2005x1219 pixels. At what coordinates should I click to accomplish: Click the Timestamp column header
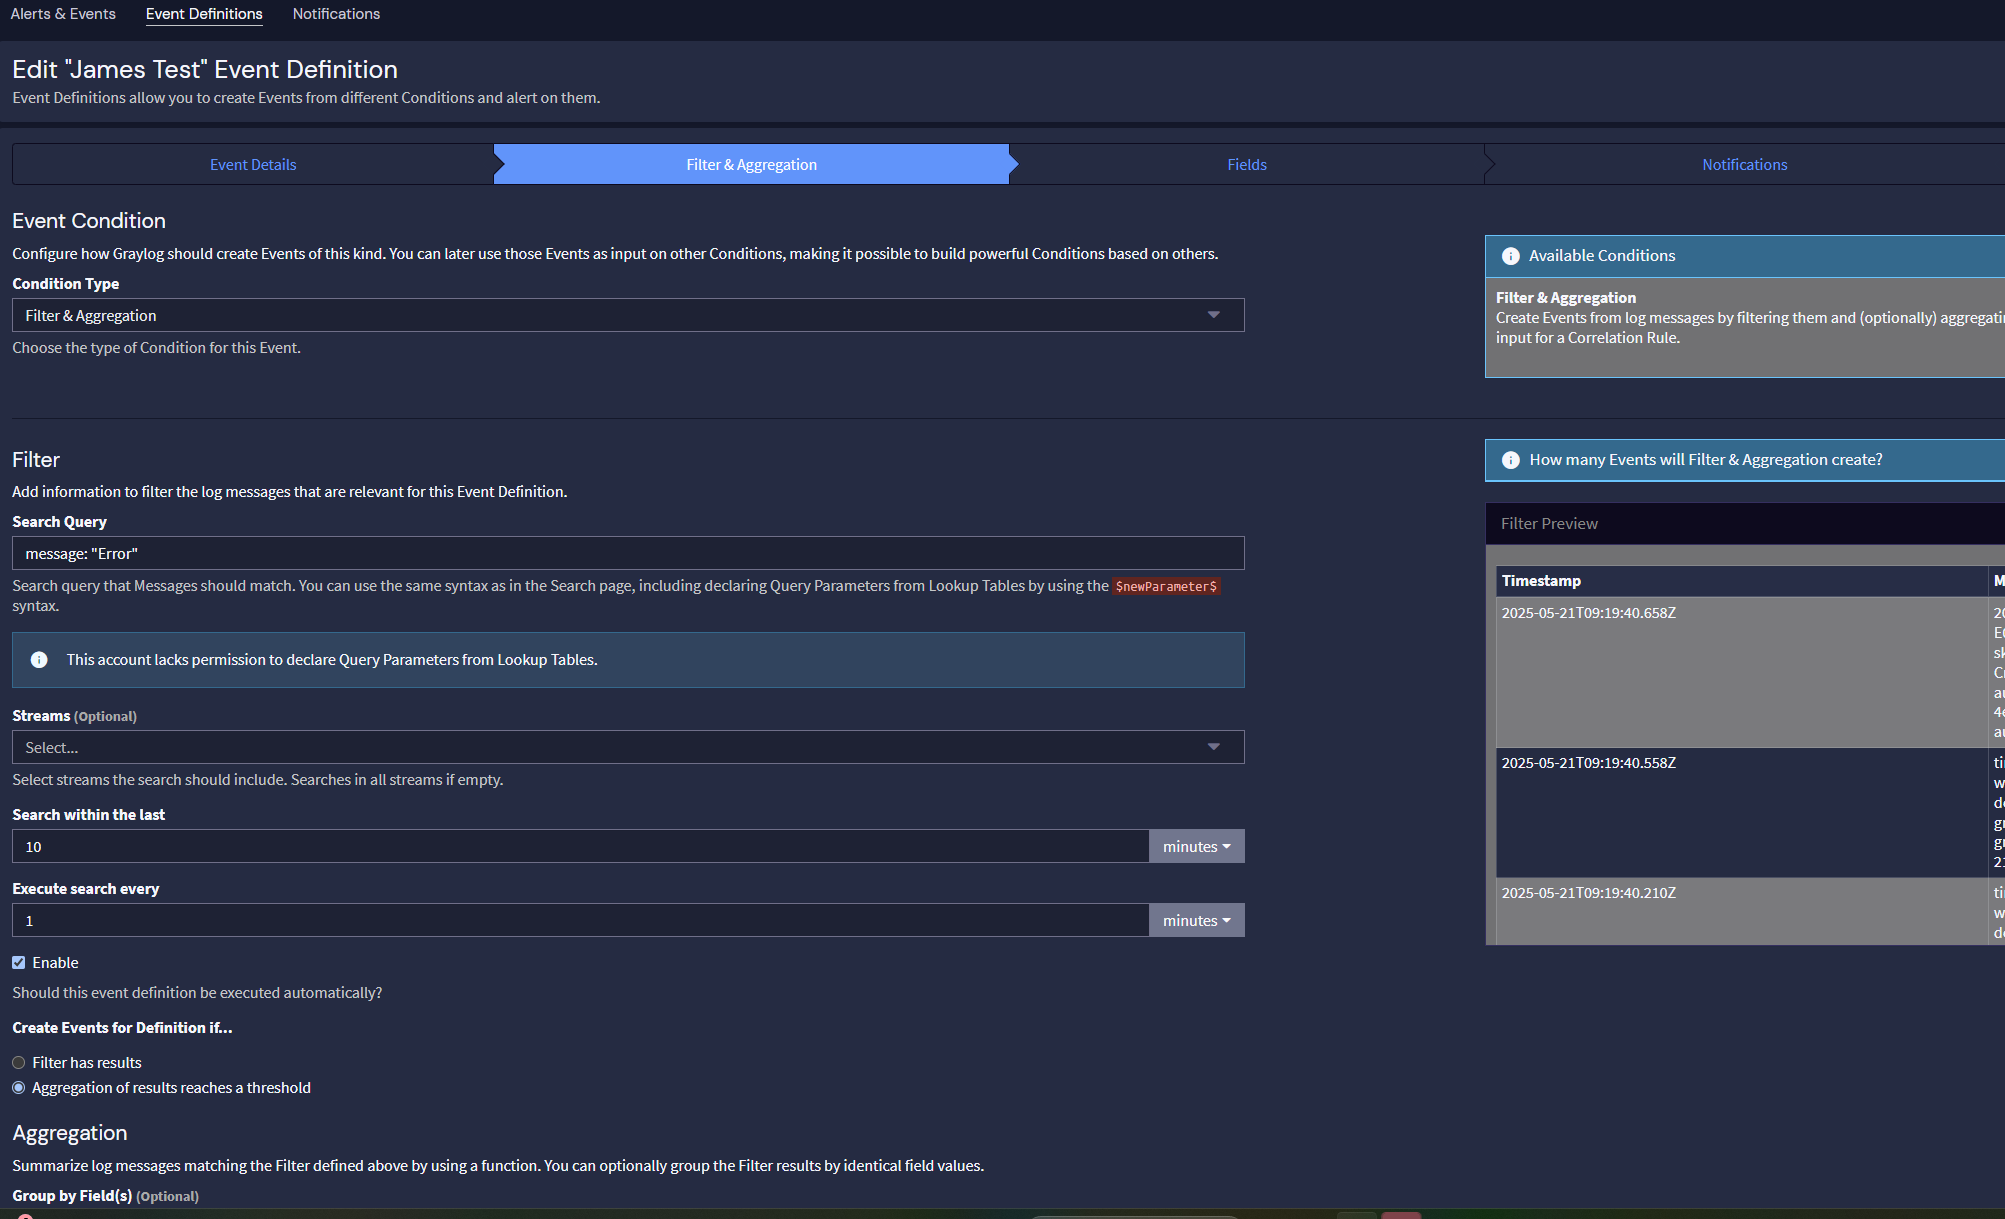click(x=1541, y=581)
